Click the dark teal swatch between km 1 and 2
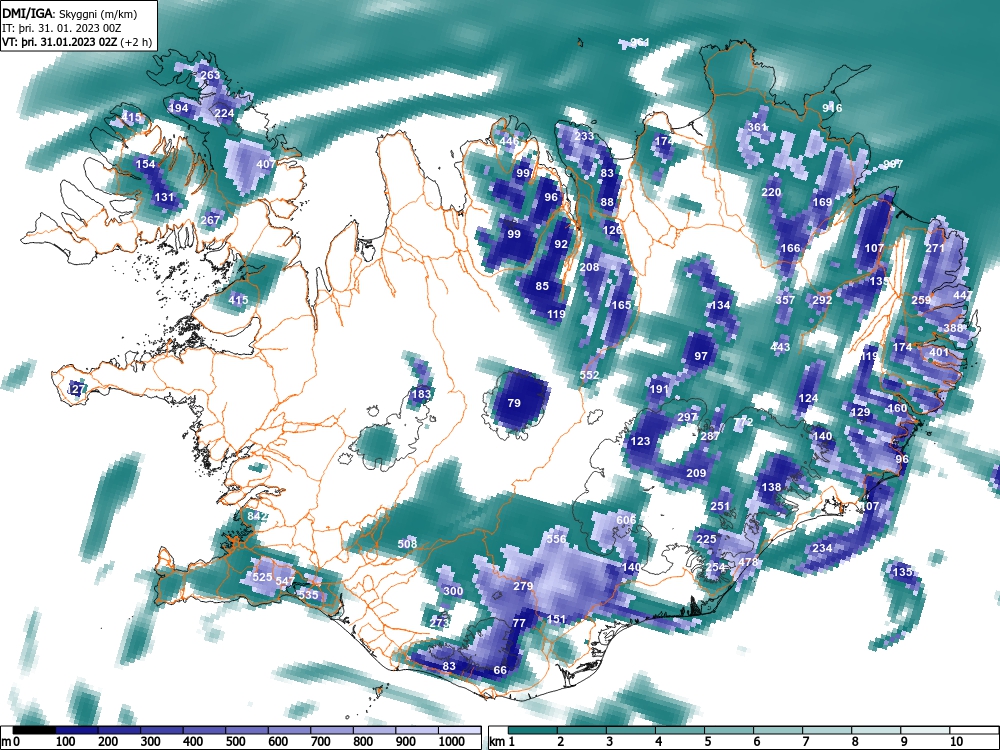The height and width of the screenshot is (750, 1000). click(533, 730)
